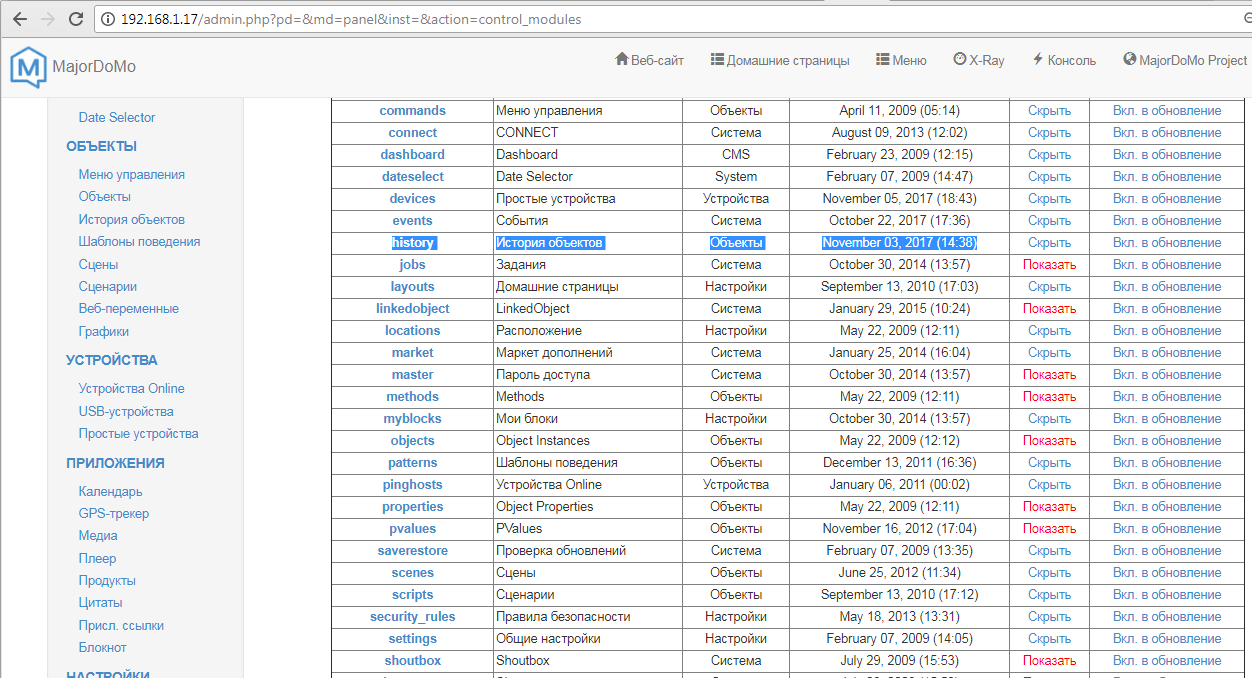Open Плеер in the sidebar

(x=98, y=558)
